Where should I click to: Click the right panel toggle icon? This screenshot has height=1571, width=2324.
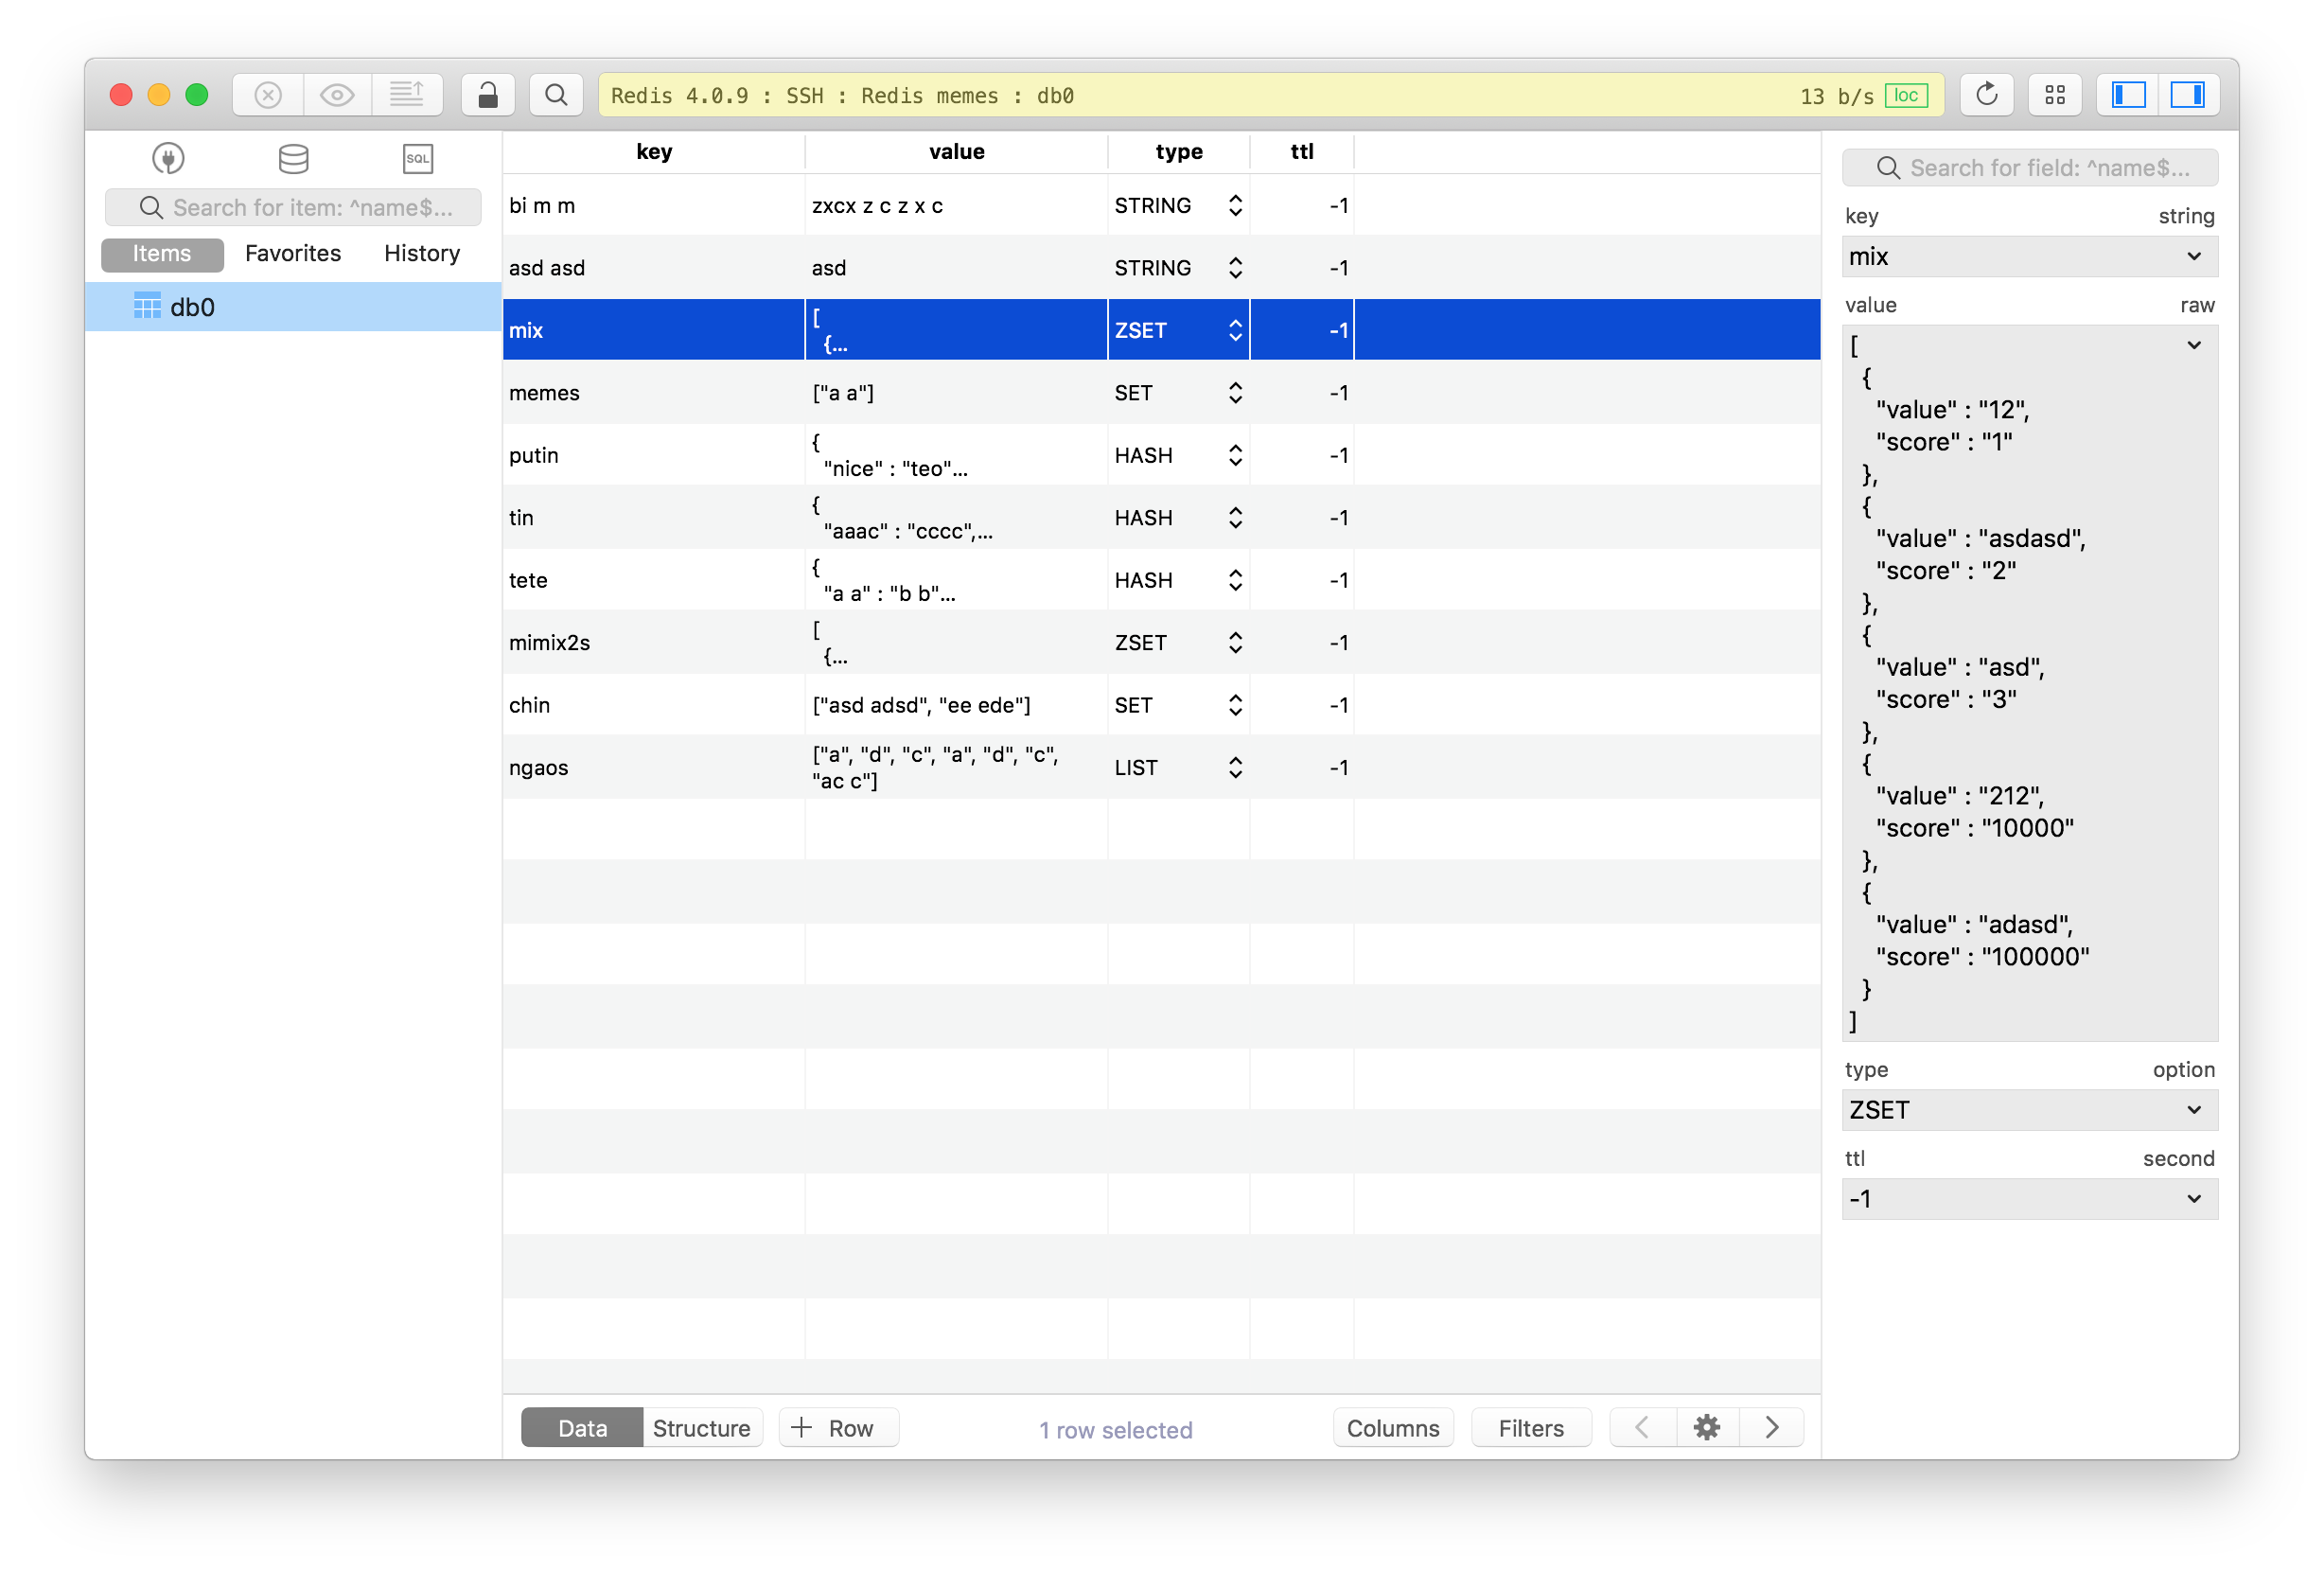pyautogui.click(x=2189, y=97)
